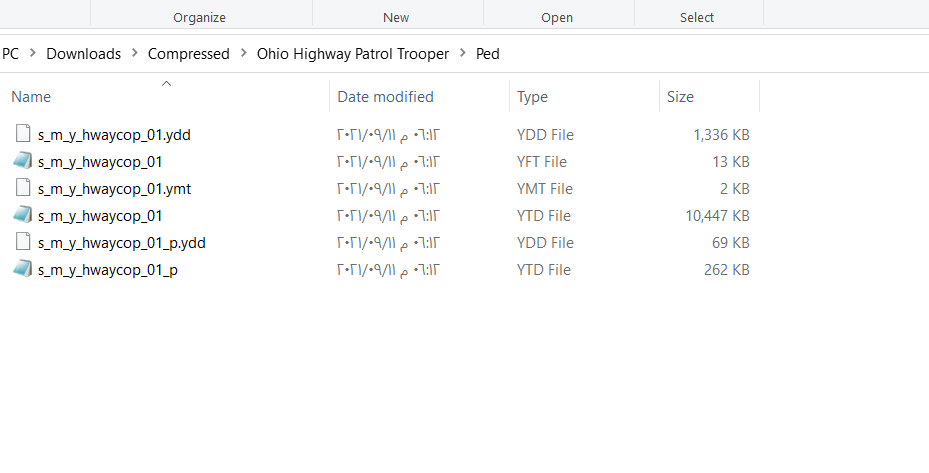This screenshot has width=929, height=473.
Task: Expand the chevron after Compressed in the breadcrumb
Action: coord(243,54)
